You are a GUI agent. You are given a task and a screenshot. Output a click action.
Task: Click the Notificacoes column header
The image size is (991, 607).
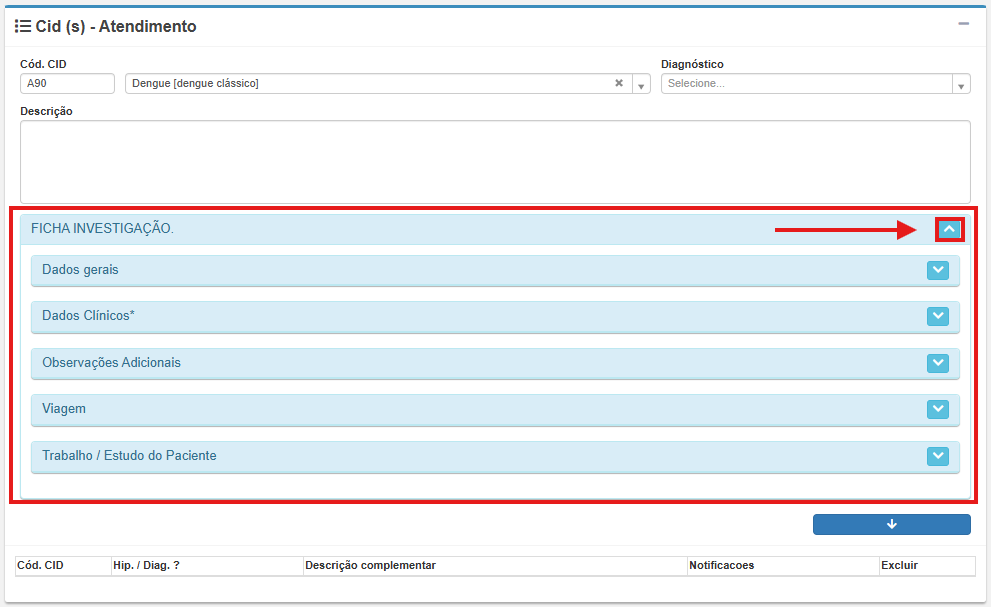coord(721,566)
